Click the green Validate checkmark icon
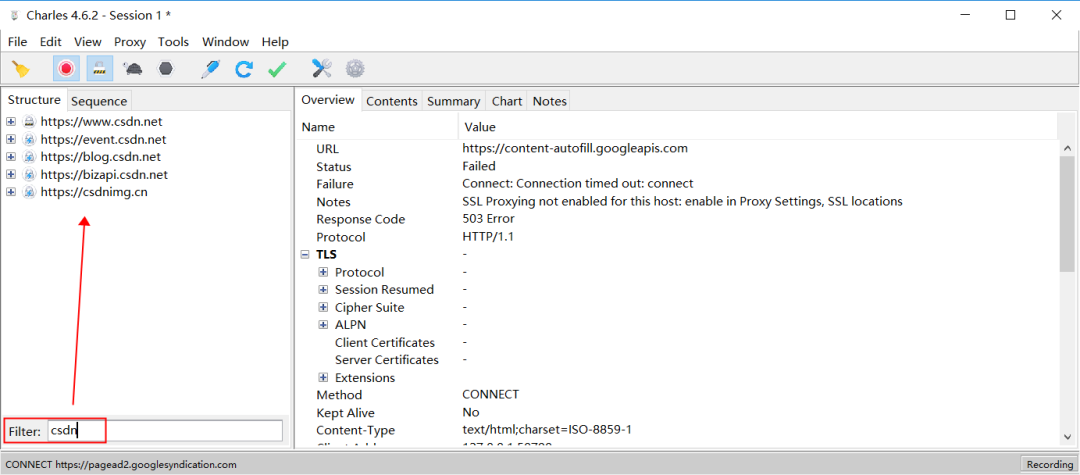Image resolution: width=1080 pixels, height=475 pixels. pos(277,69)
